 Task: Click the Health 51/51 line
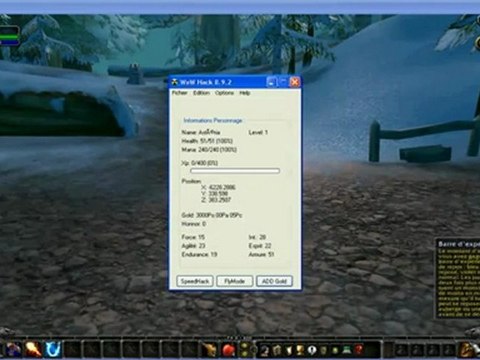207,141
